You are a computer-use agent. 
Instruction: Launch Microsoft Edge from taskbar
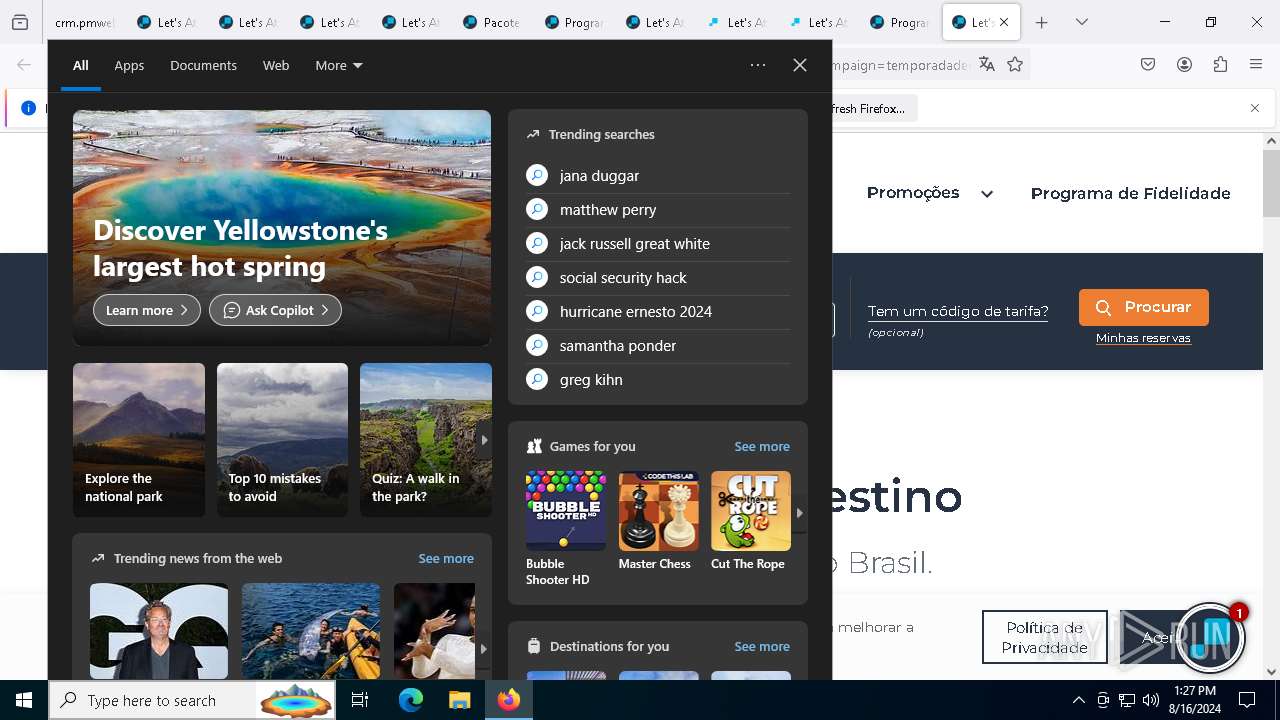coord(411,700)
